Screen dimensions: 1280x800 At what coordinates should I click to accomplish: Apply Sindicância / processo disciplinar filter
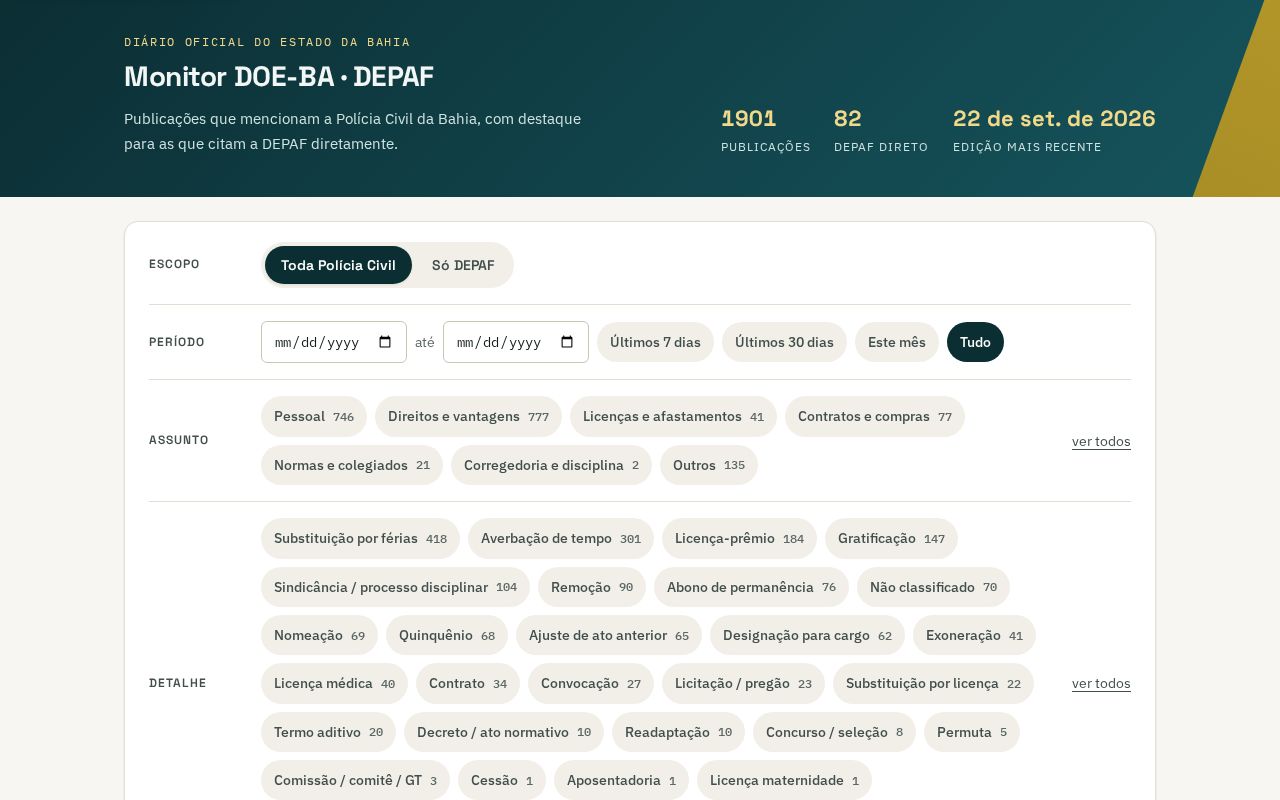395,587
